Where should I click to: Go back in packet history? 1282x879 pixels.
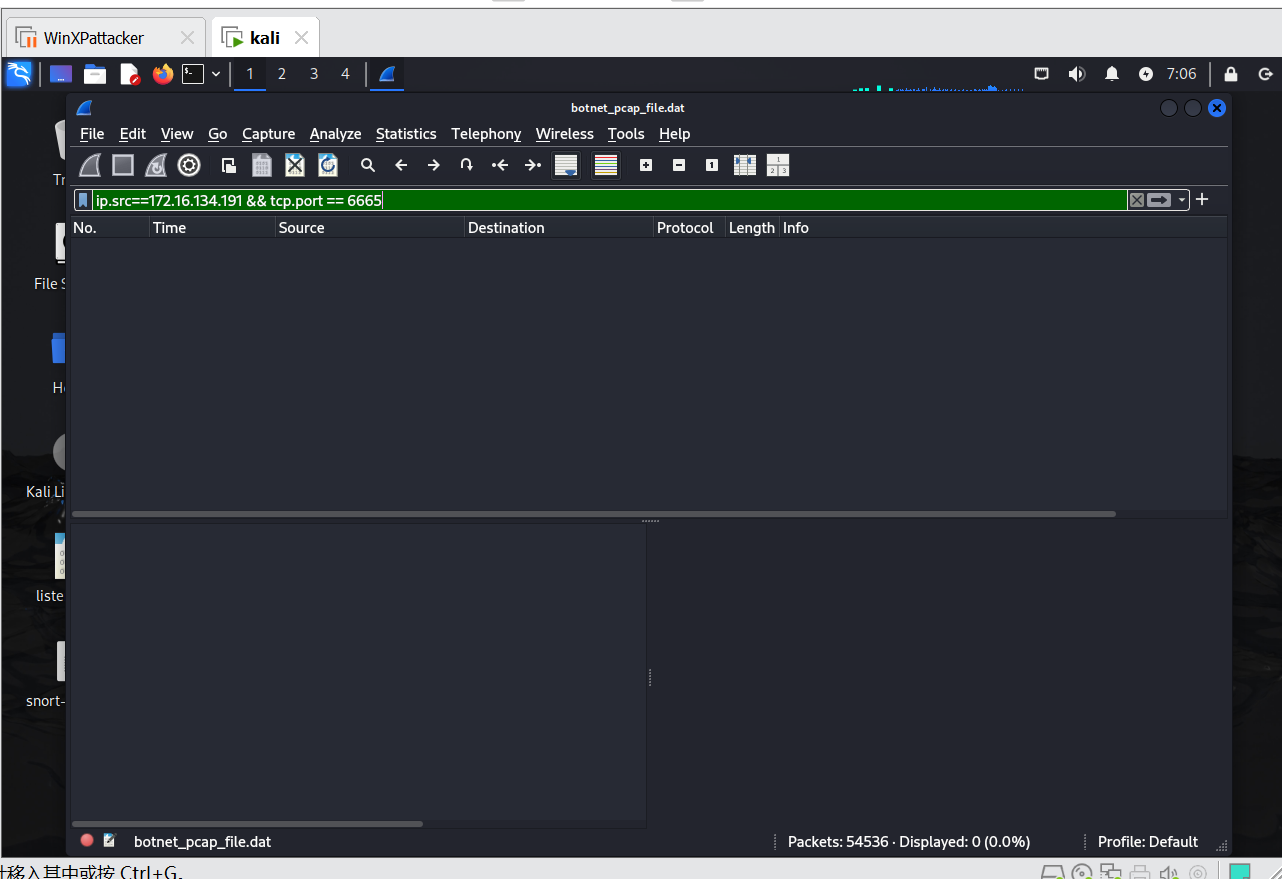401,165
